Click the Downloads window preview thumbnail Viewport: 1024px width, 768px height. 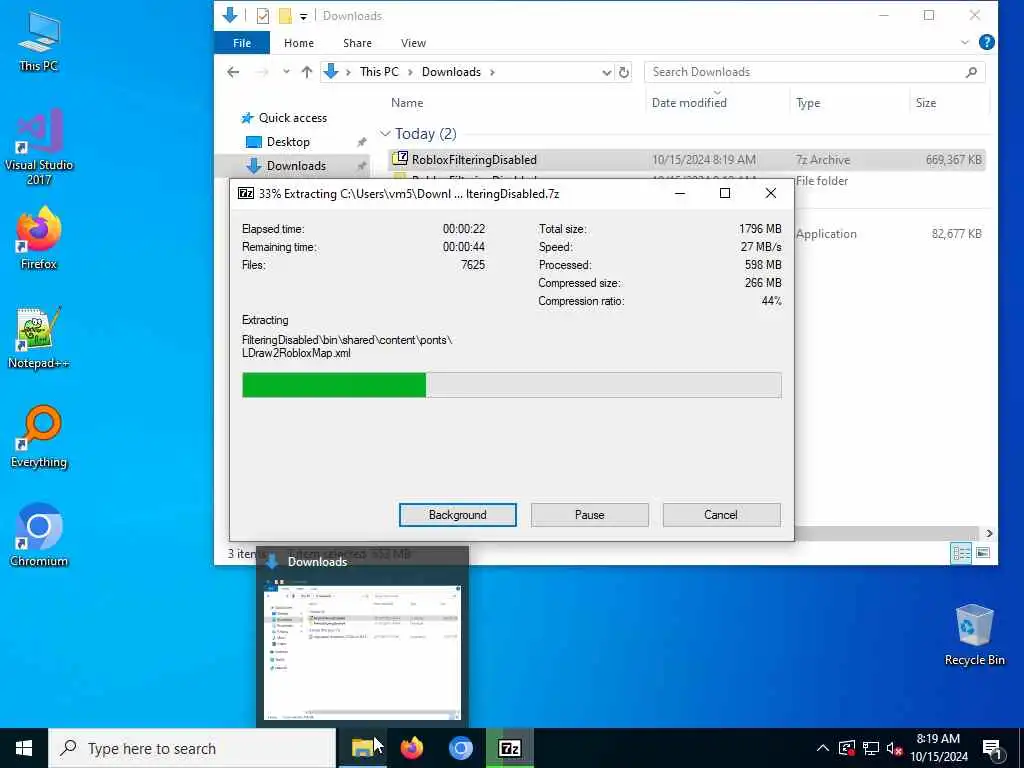[362, 650]
